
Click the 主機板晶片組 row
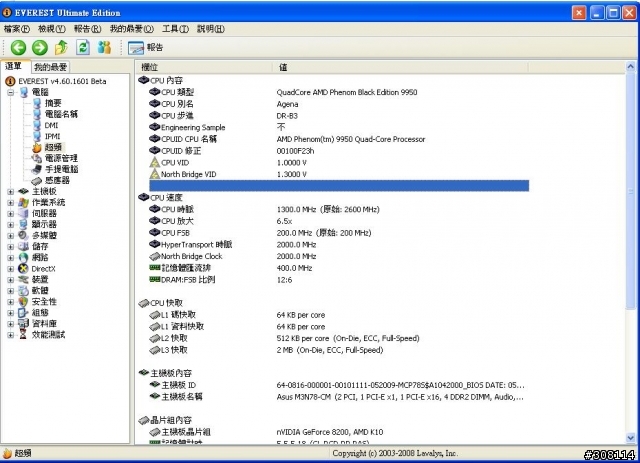(339, 432)
